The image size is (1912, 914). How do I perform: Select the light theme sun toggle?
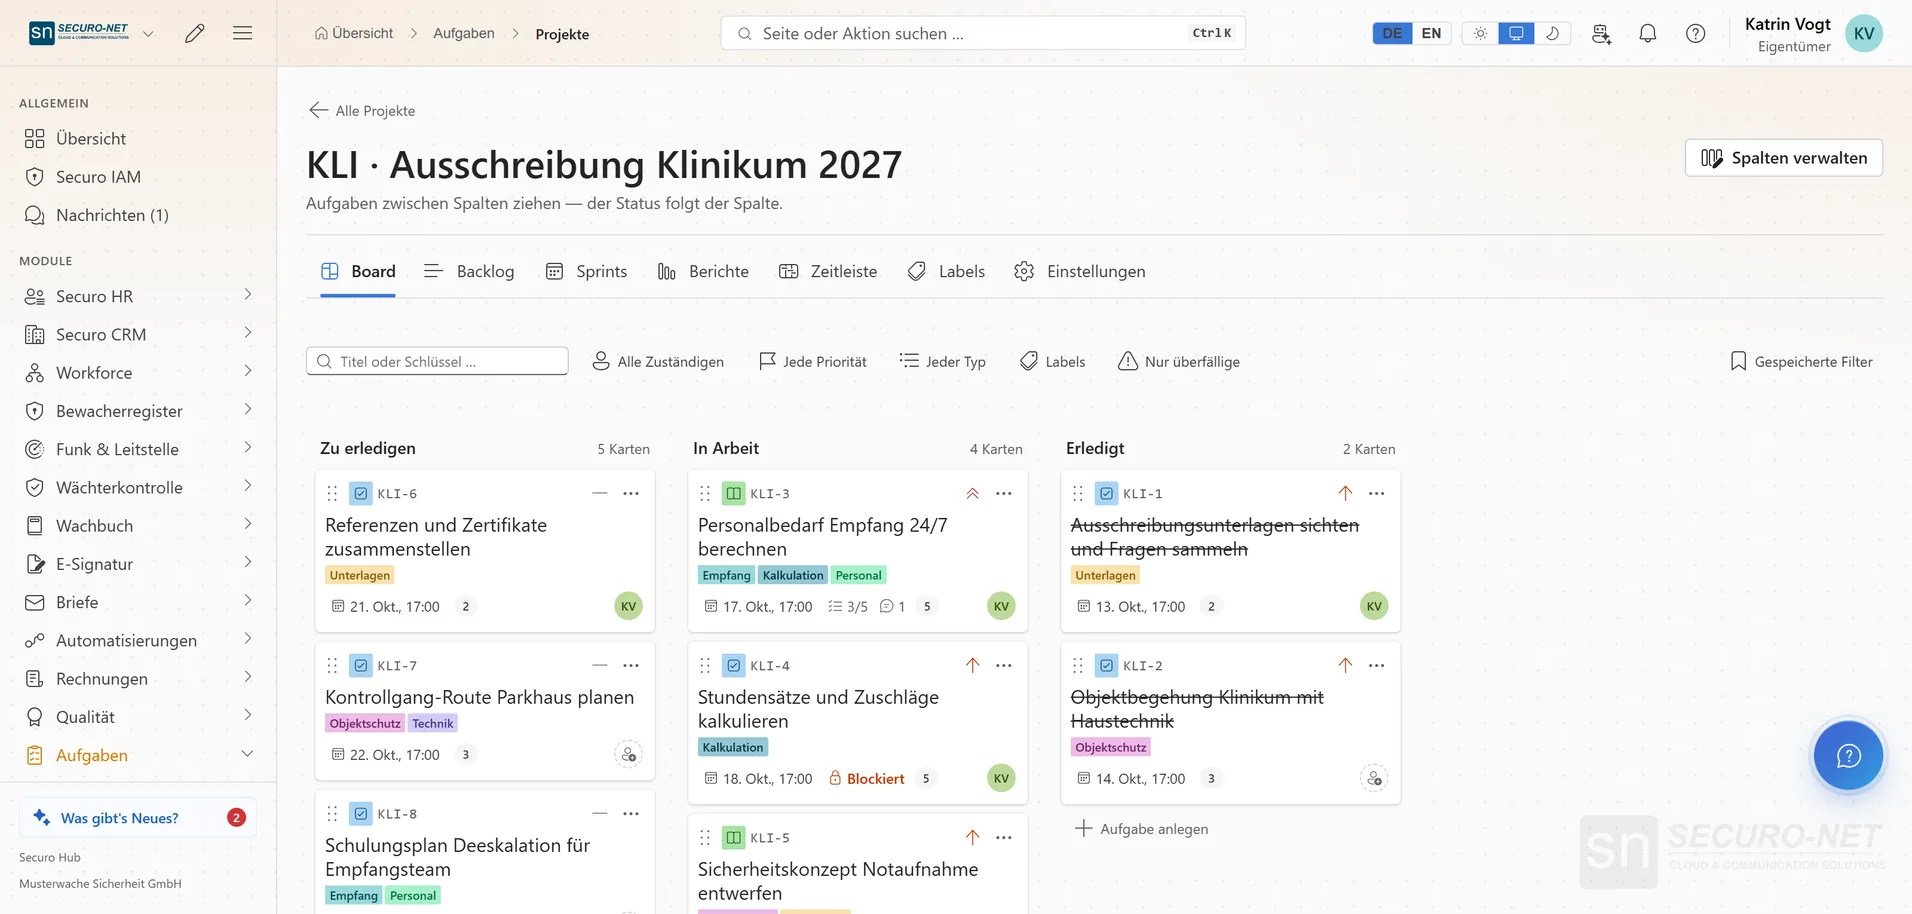coord(1480,33)
